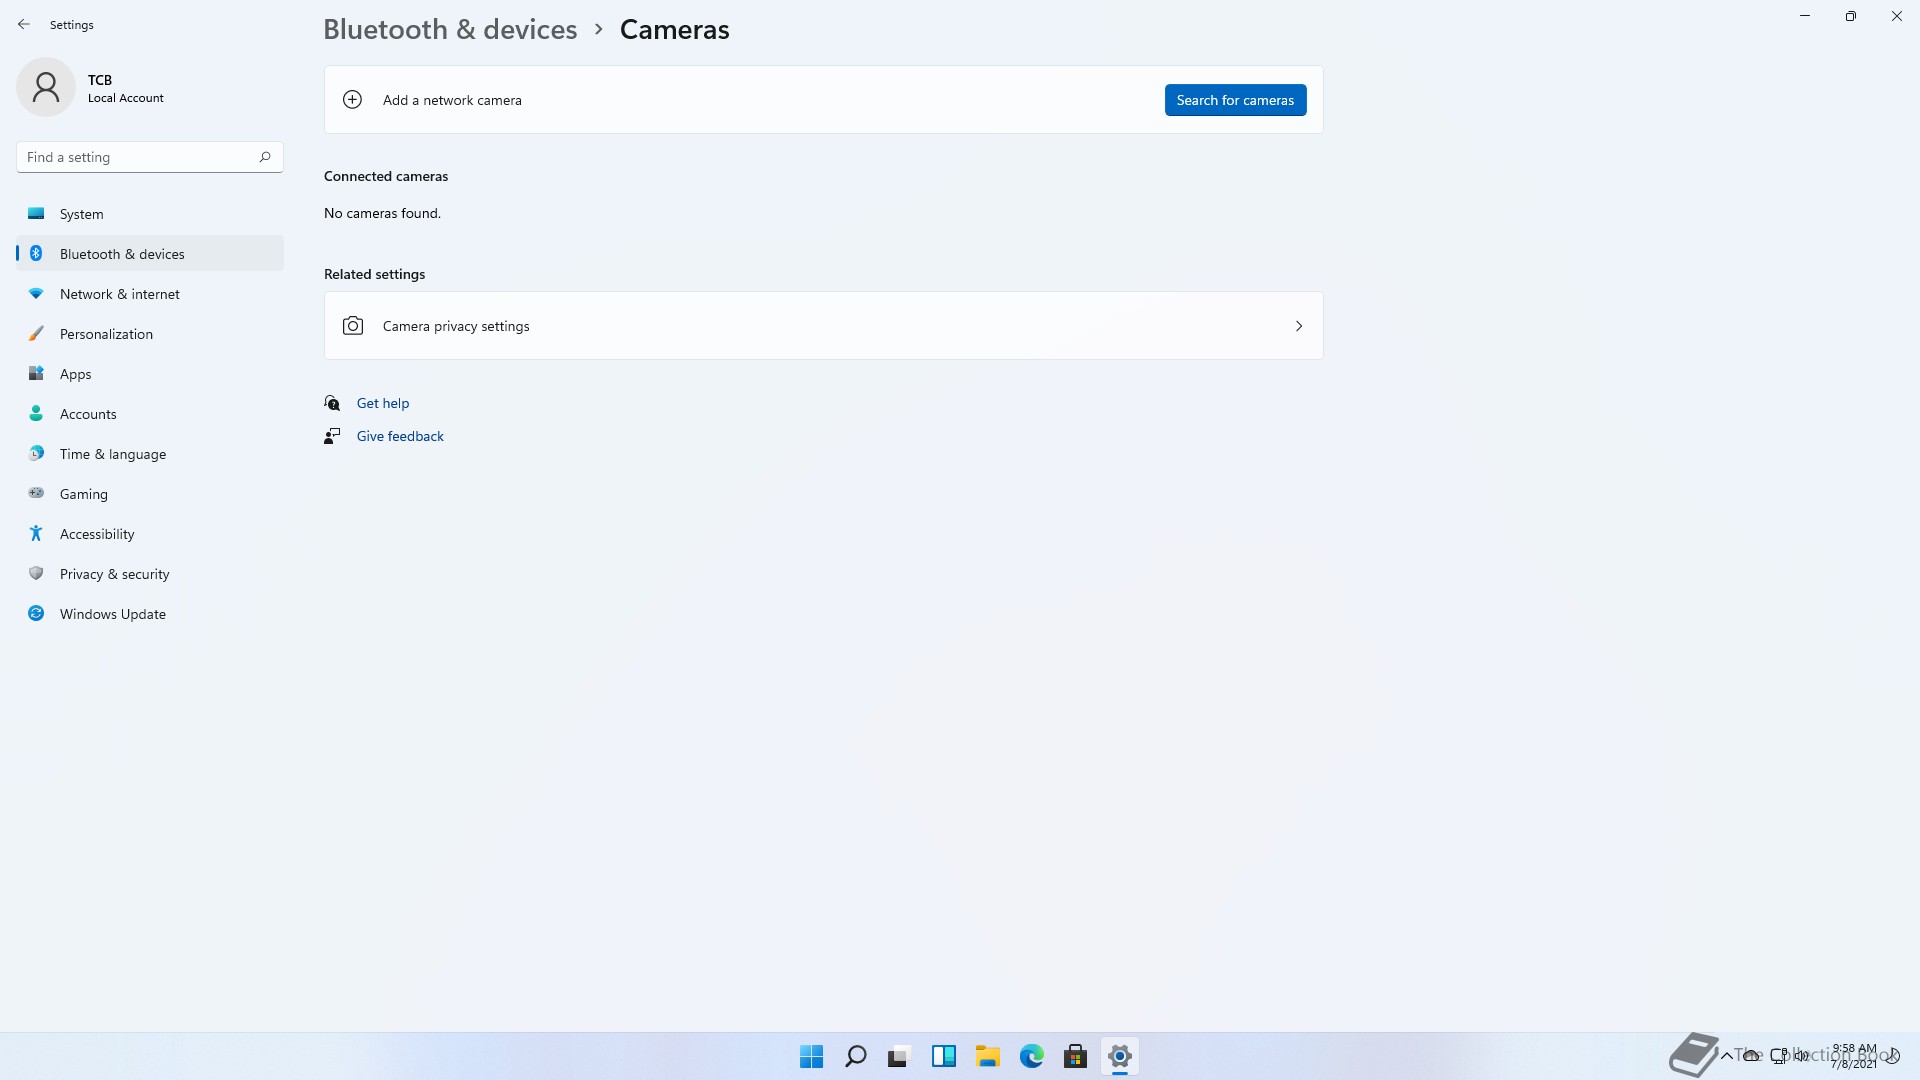Click the Get help icon
Image resolution: width=1920 pixels, height=1080 pixels.
(332, 403)
